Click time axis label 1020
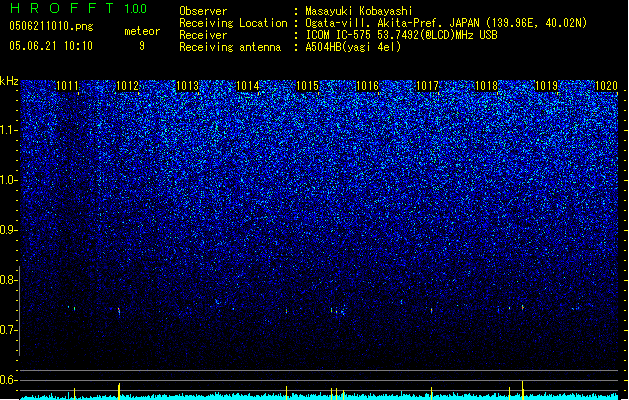Image resolution: width=629 pixels, height=400 pixels. click(606, 86)
